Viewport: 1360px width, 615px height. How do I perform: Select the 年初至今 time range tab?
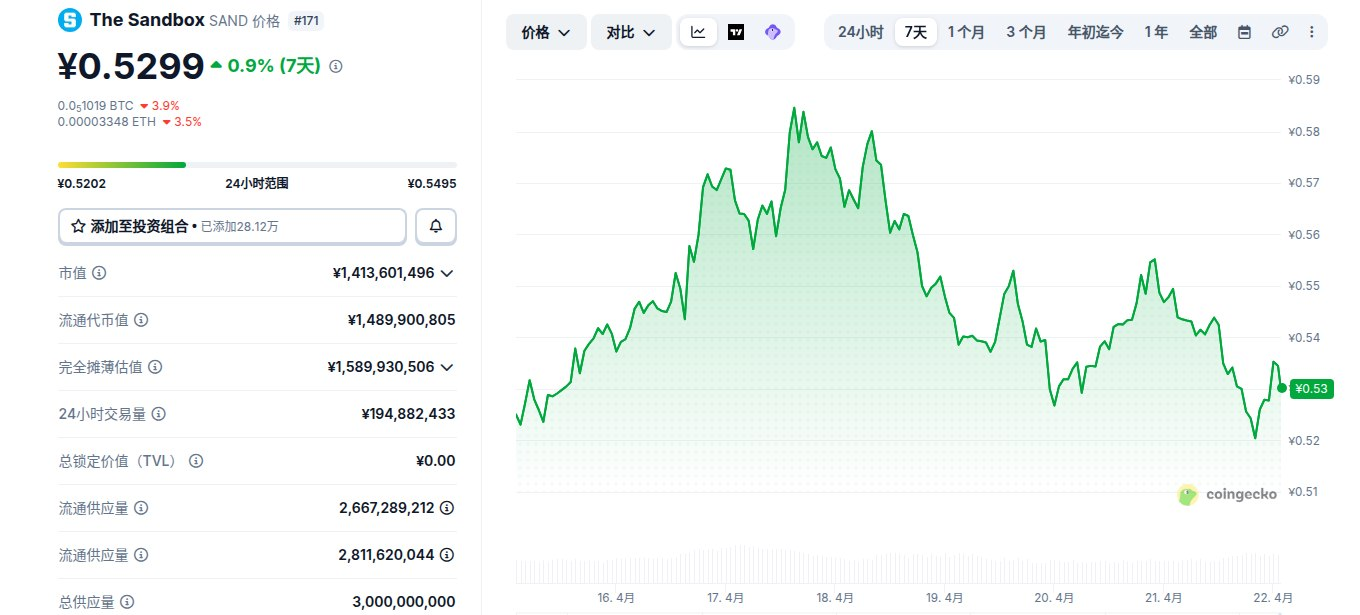pyautogui.click(x=1095, y=32)
